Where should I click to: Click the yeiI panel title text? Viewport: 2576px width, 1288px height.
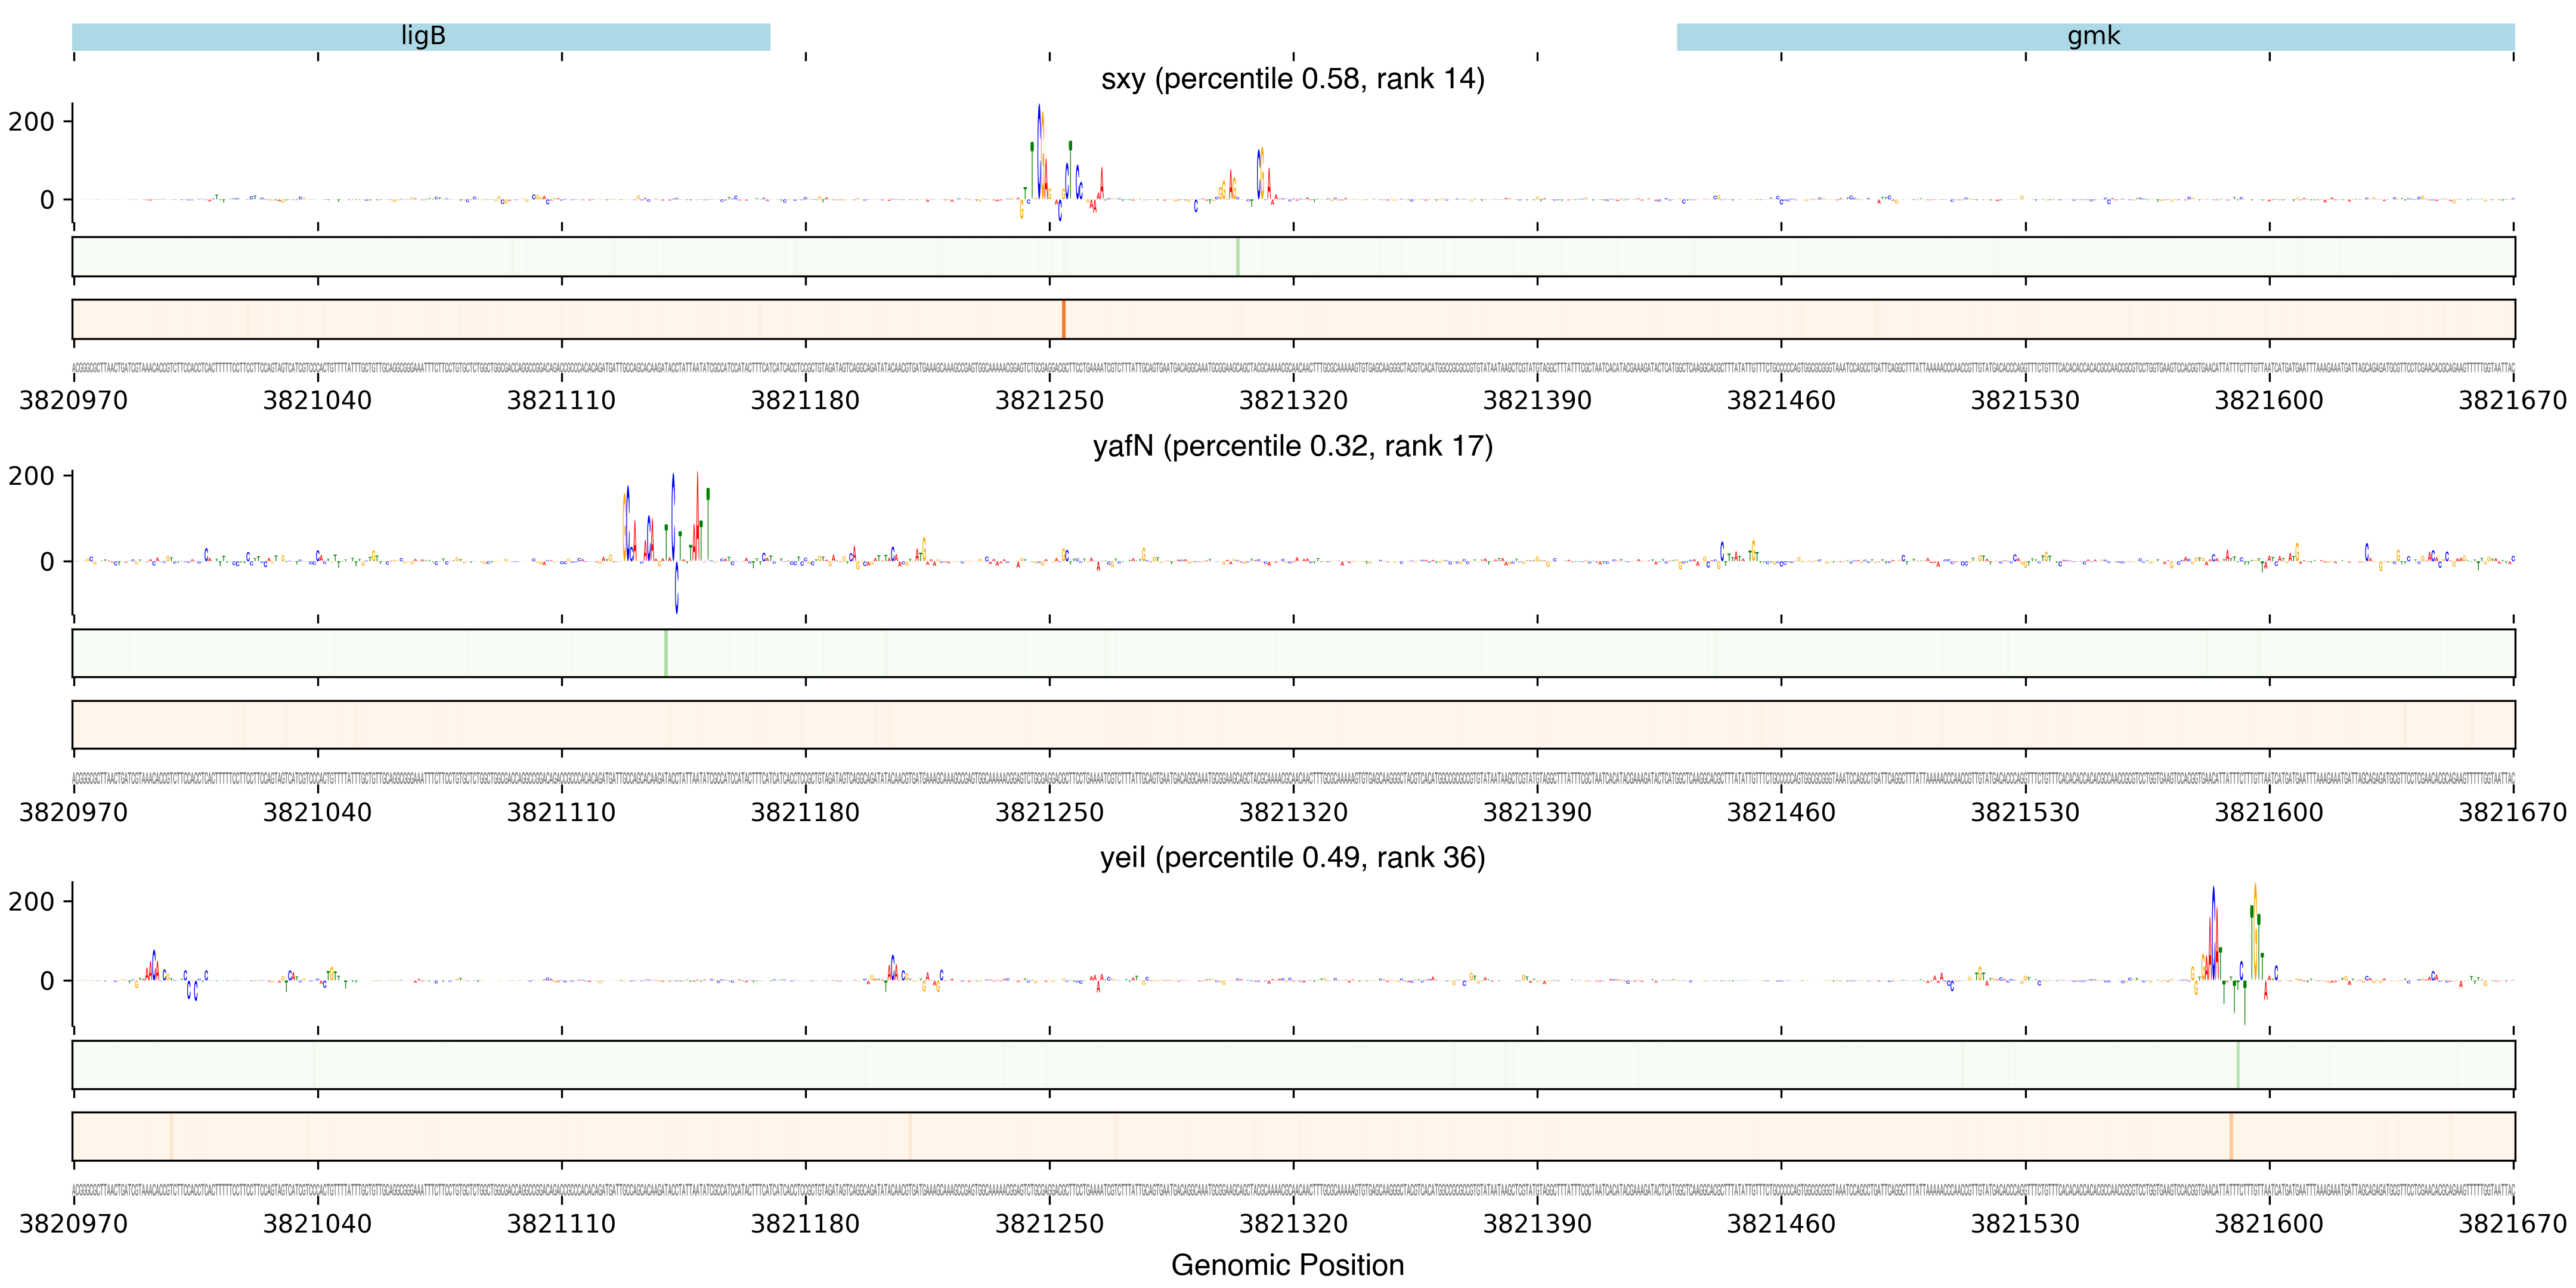click(1292, 858)
